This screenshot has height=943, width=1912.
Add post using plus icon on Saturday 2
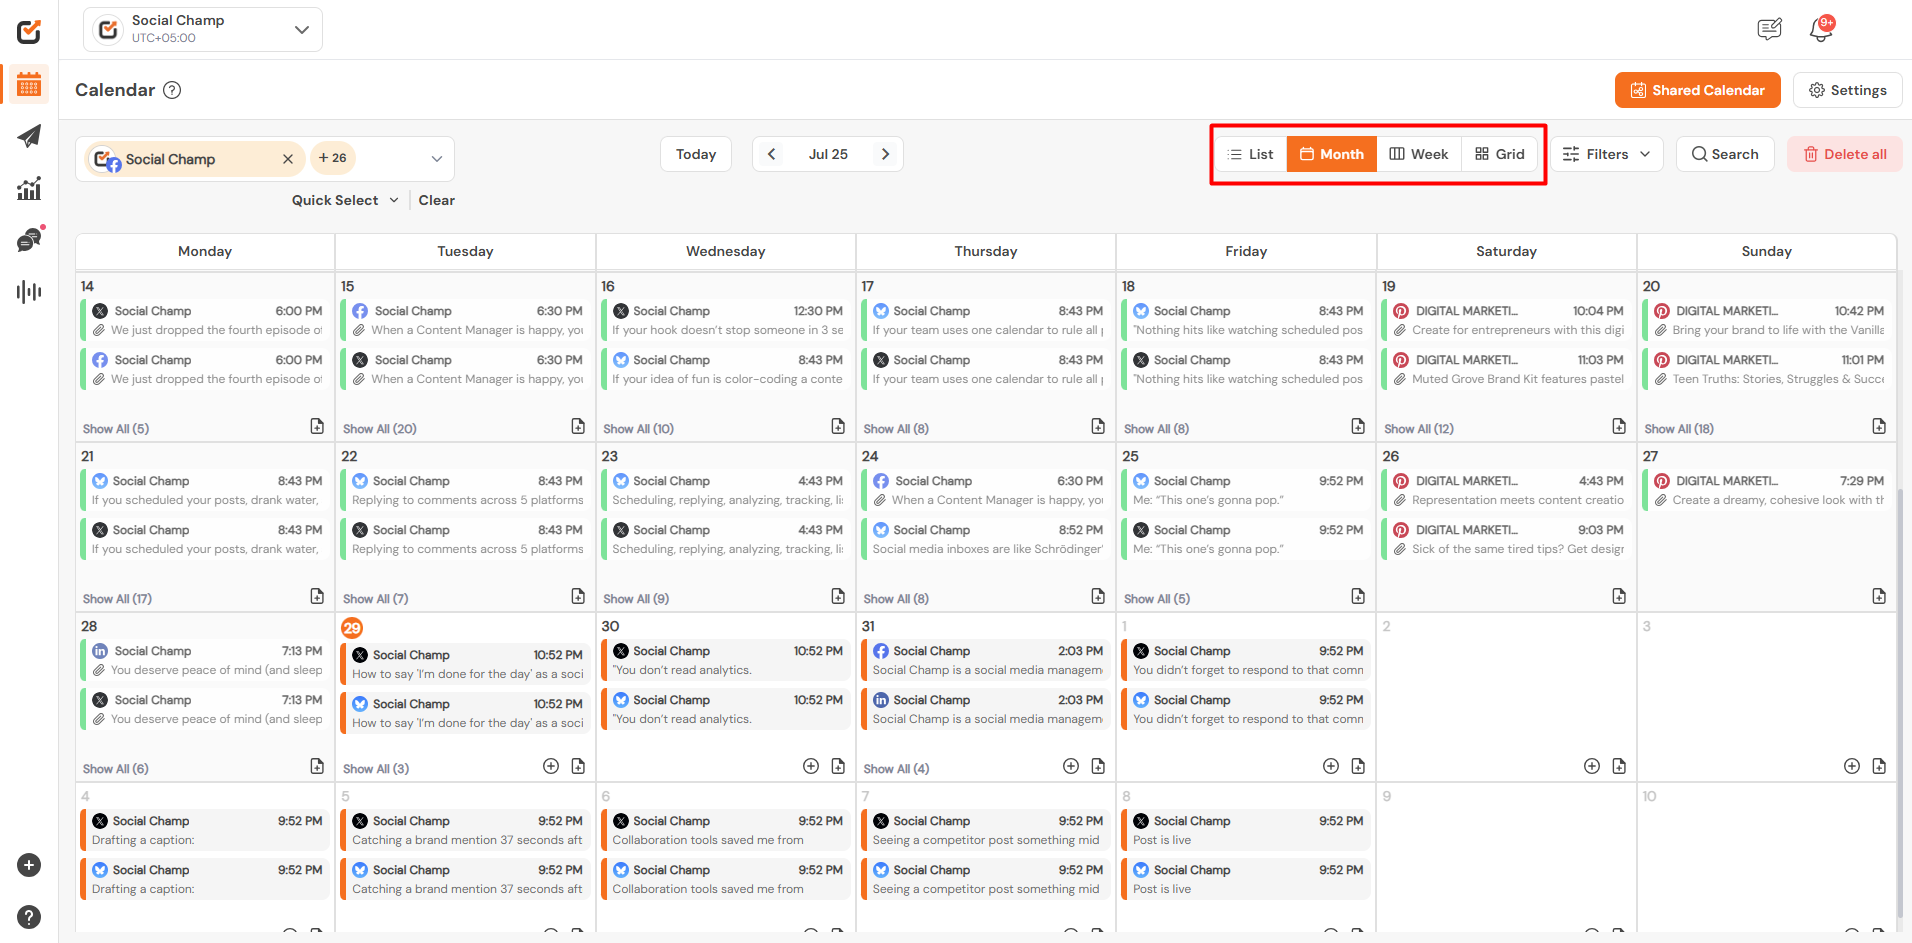coord(1592,766)
